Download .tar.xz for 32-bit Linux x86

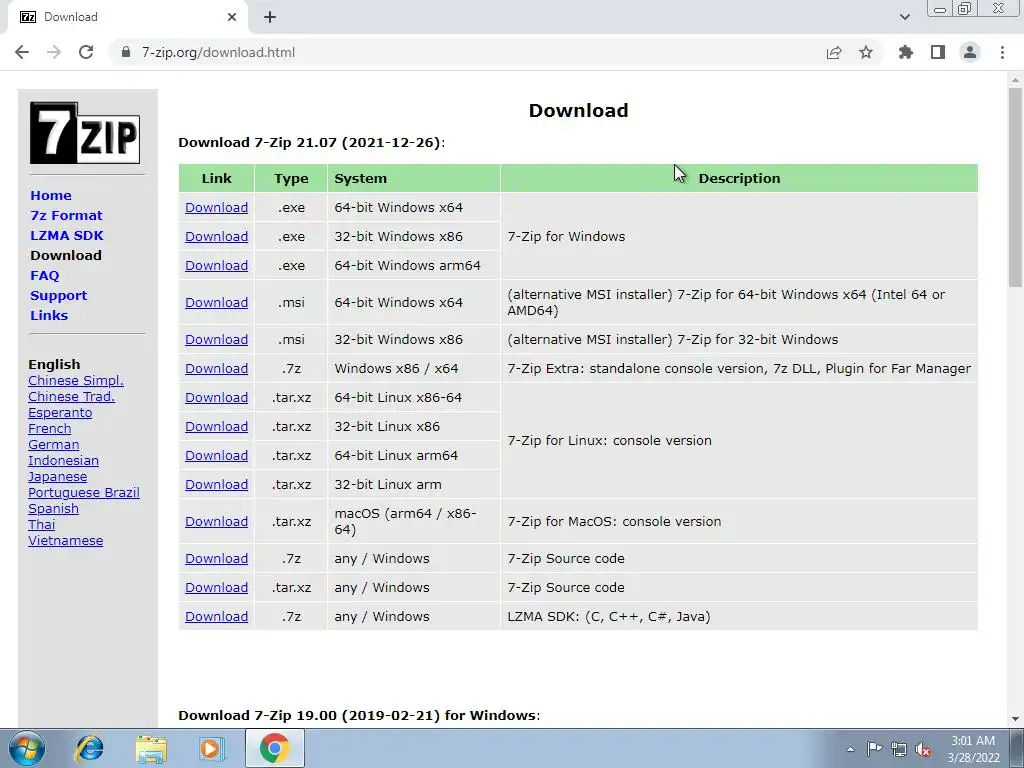(x=216, y=426)
